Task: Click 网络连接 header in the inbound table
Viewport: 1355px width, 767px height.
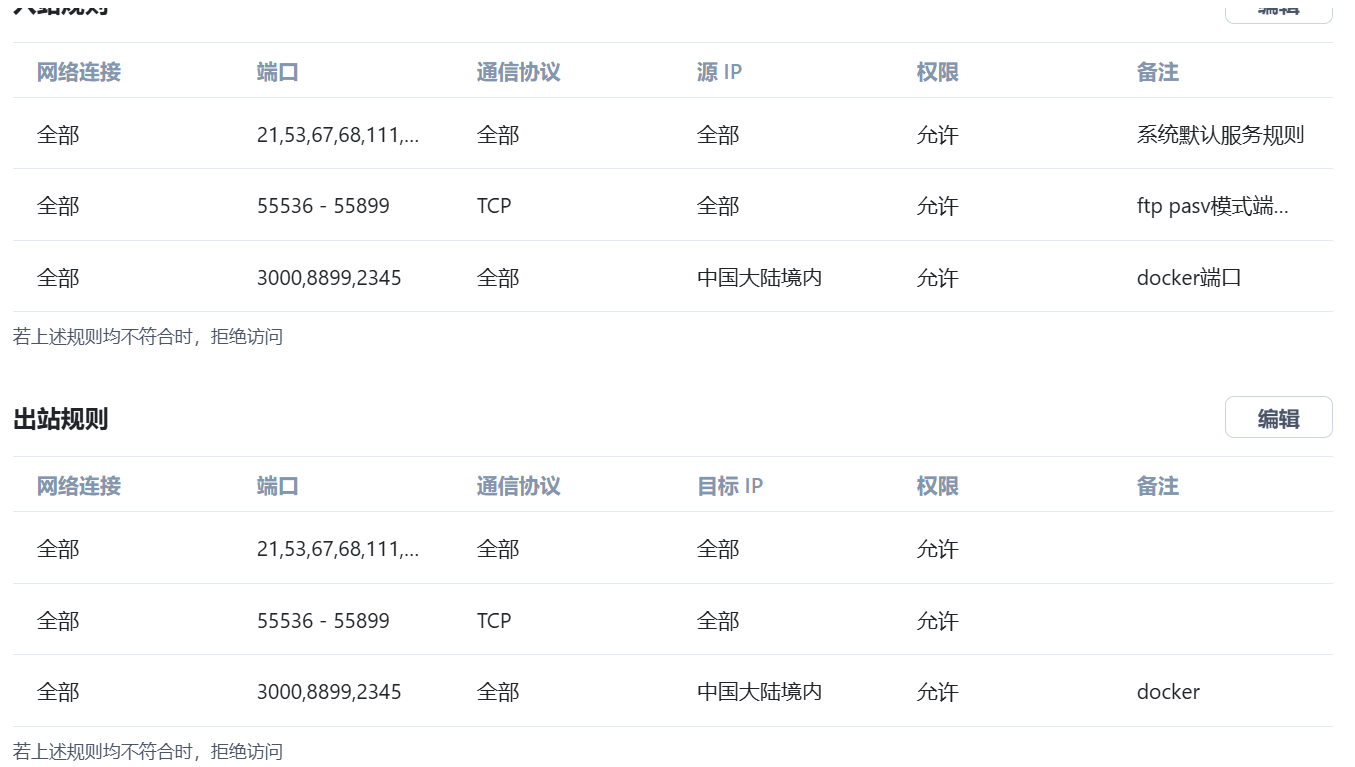Action: click(x=79, y=72)
